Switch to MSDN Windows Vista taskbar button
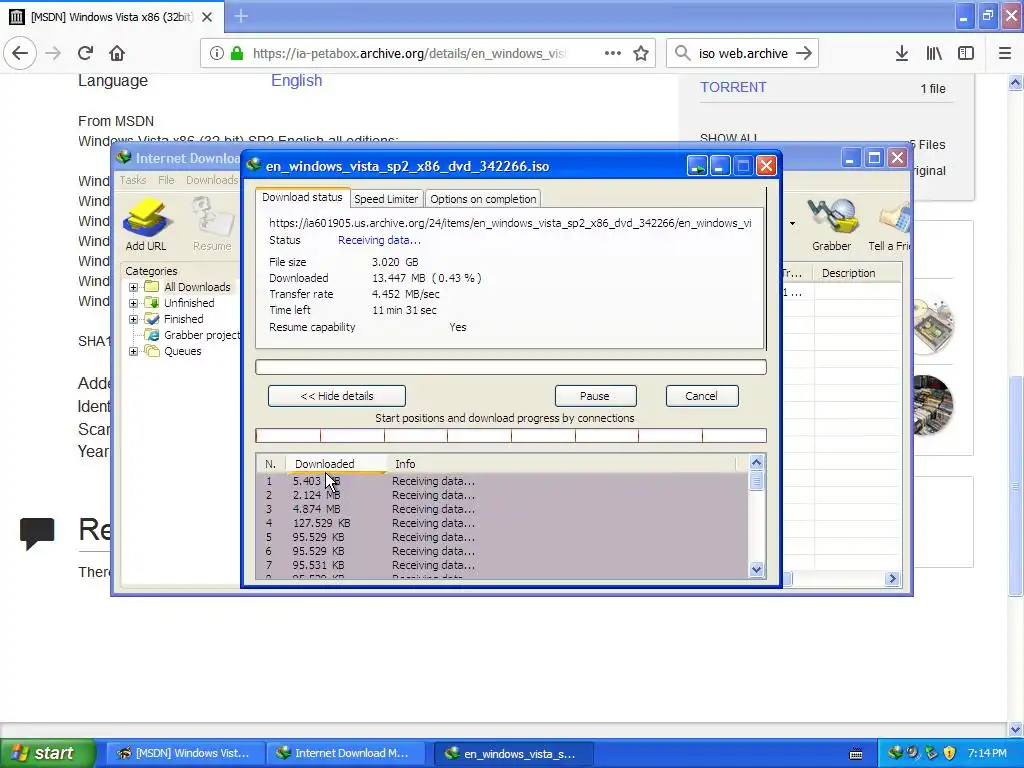This screenshot has height=768, width=1024. pos(185,753)
